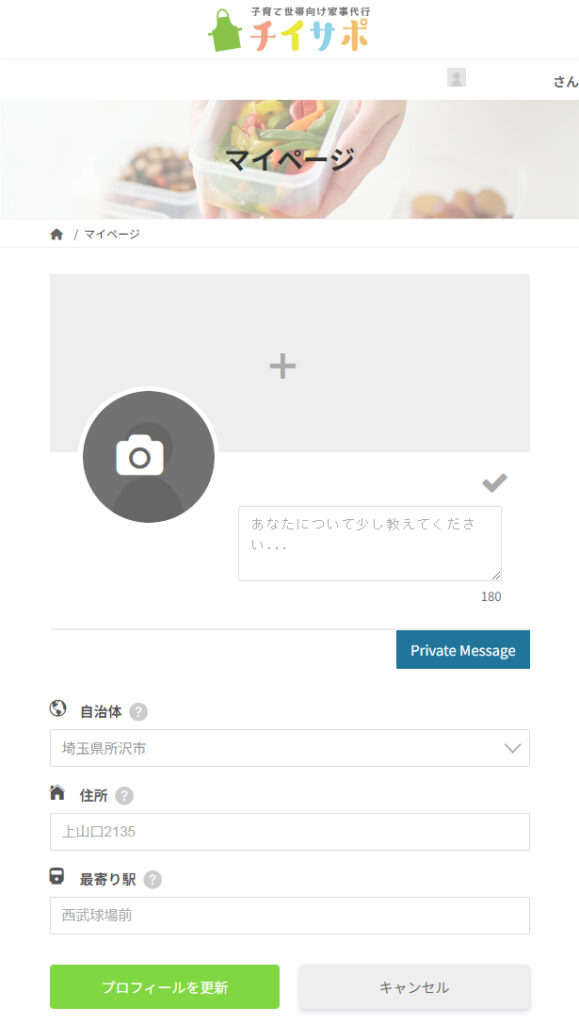The image size is (579, 1024).
Task: Click the help icon beside 自治体
Action: point(138,712)
